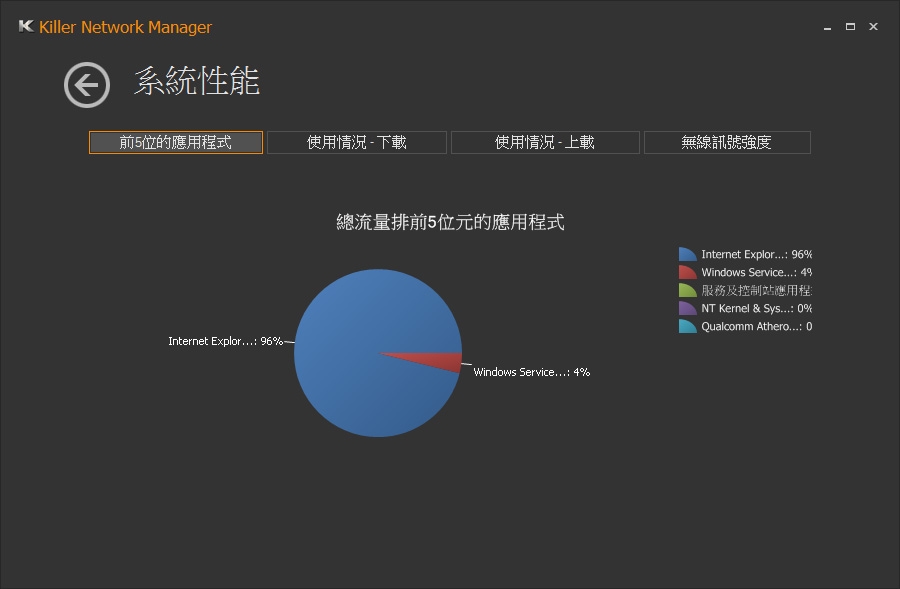The height and width of the screenshot is (589, 900).
Task: Select legend text '服務及控制站應用程'
Action: [757, 290]
